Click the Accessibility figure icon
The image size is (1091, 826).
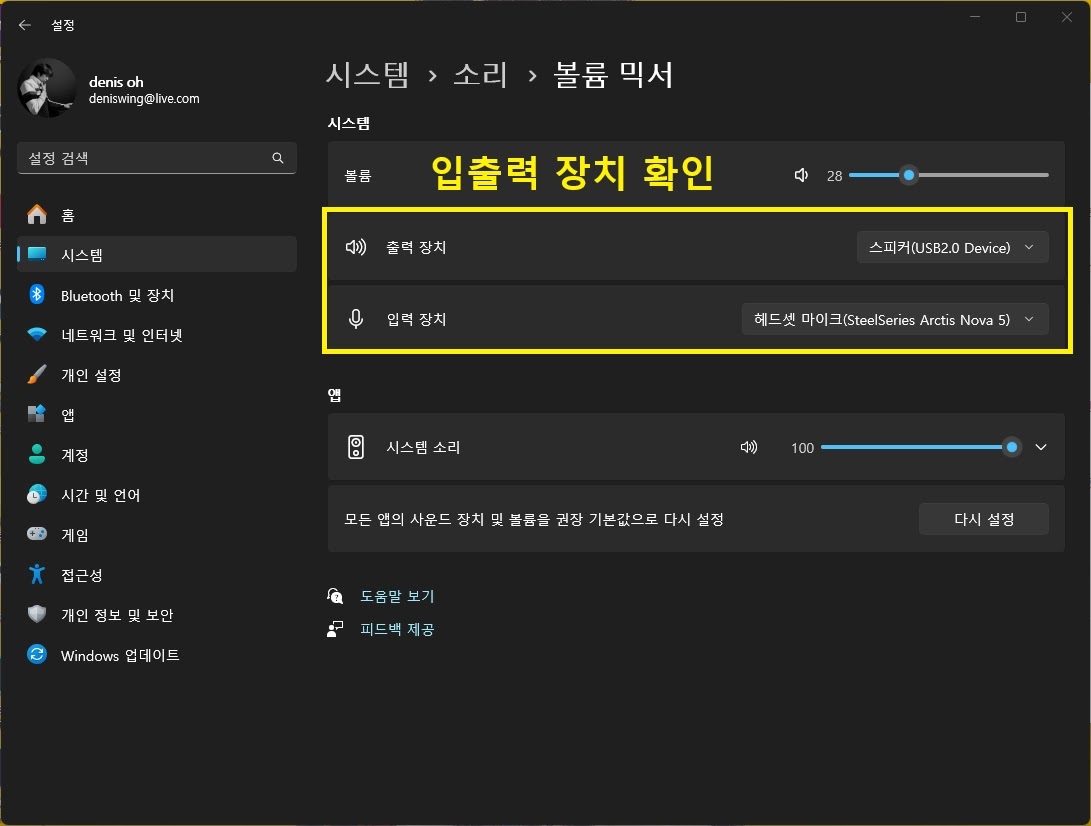tap(37, 574)
